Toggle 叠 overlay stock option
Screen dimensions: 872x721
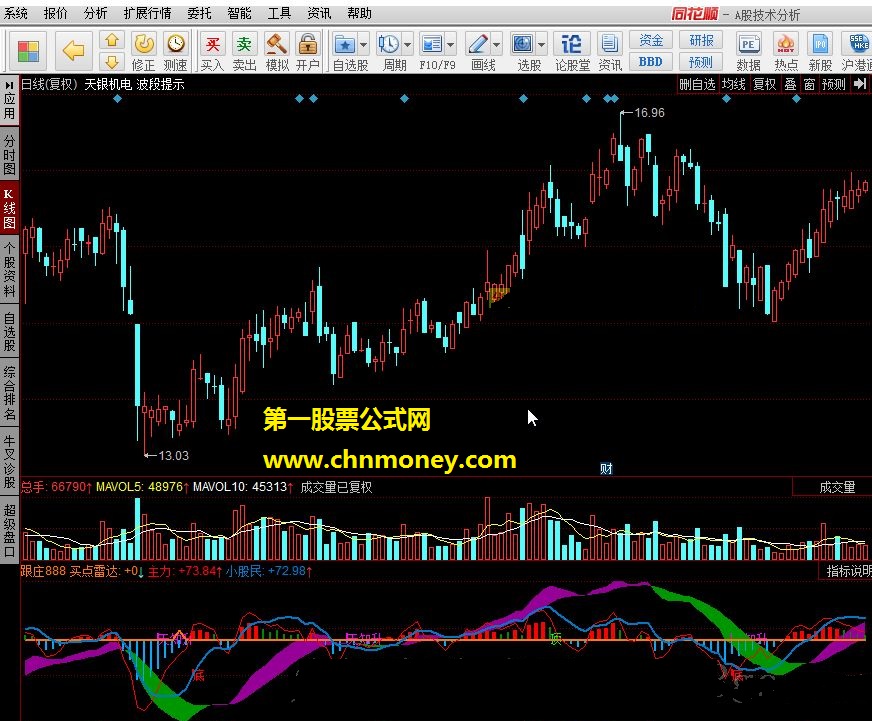pos(790,84)
